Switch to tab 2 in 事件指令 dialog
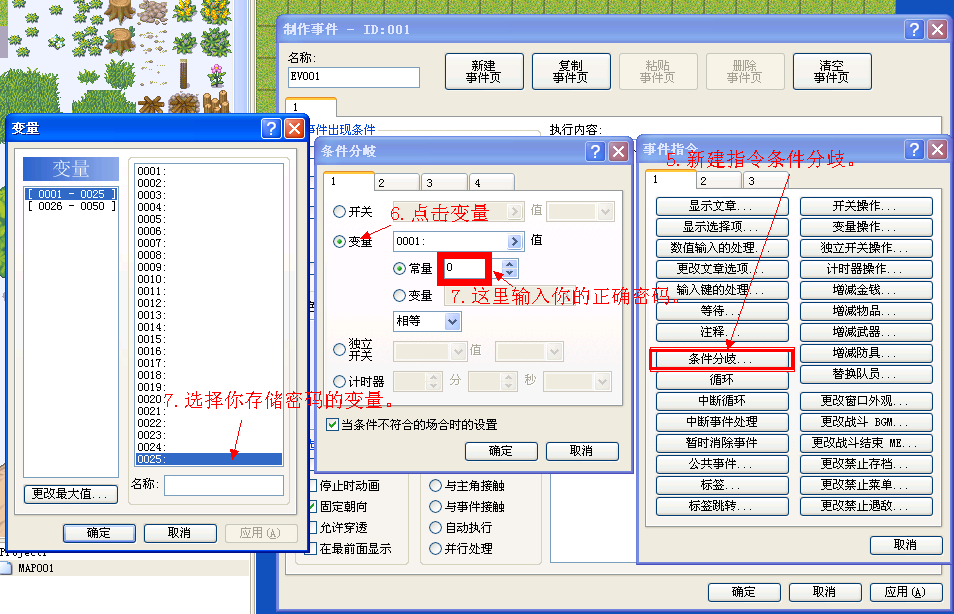Viewport: 954px width, 614px height. click(x=719, y=181)
